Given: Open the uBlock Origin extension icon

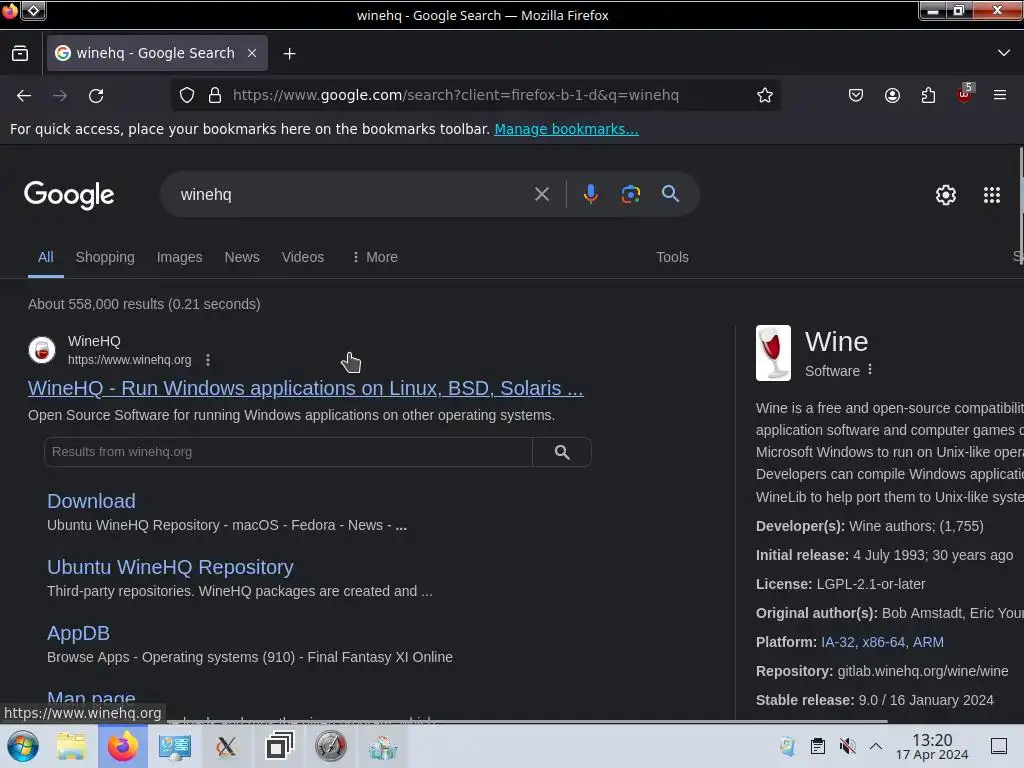Looking at the screenshot, I should point(965,94).
